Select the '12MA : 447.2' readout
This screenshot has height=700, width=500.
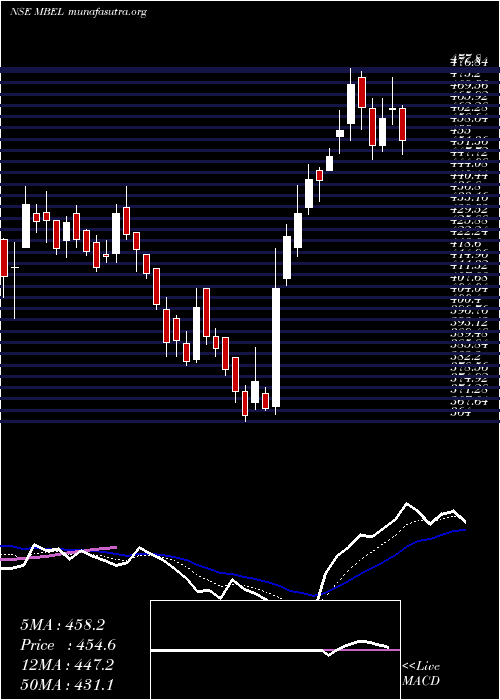[x=67, y=665]
